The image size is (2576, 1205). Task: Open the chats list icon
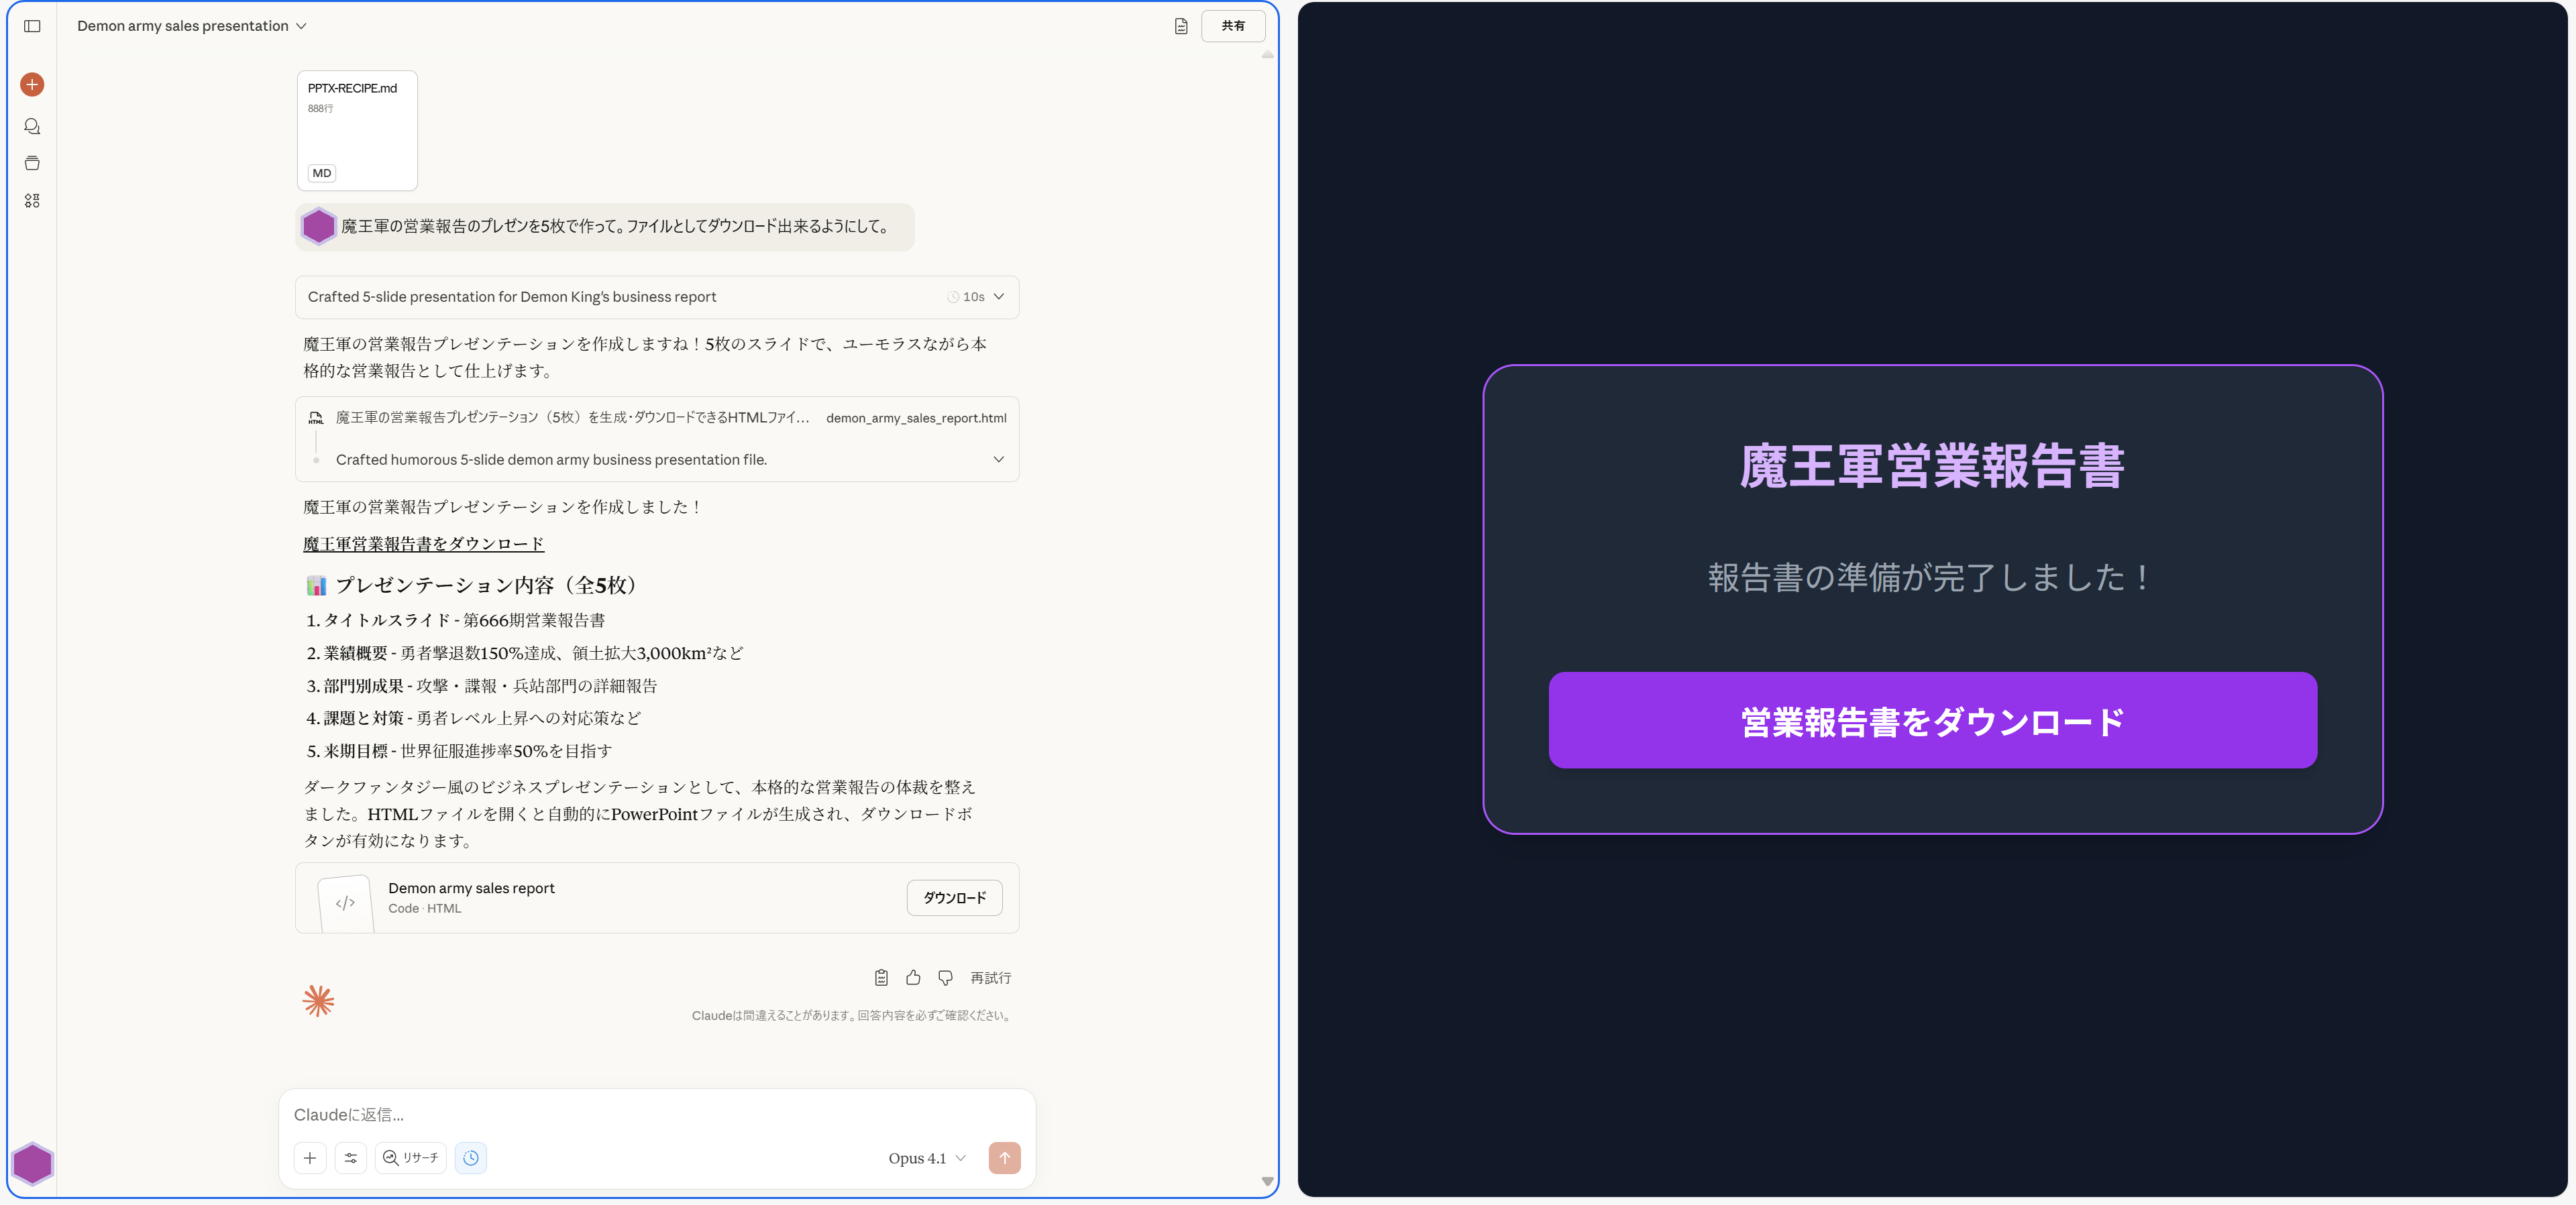coord(32,126)
